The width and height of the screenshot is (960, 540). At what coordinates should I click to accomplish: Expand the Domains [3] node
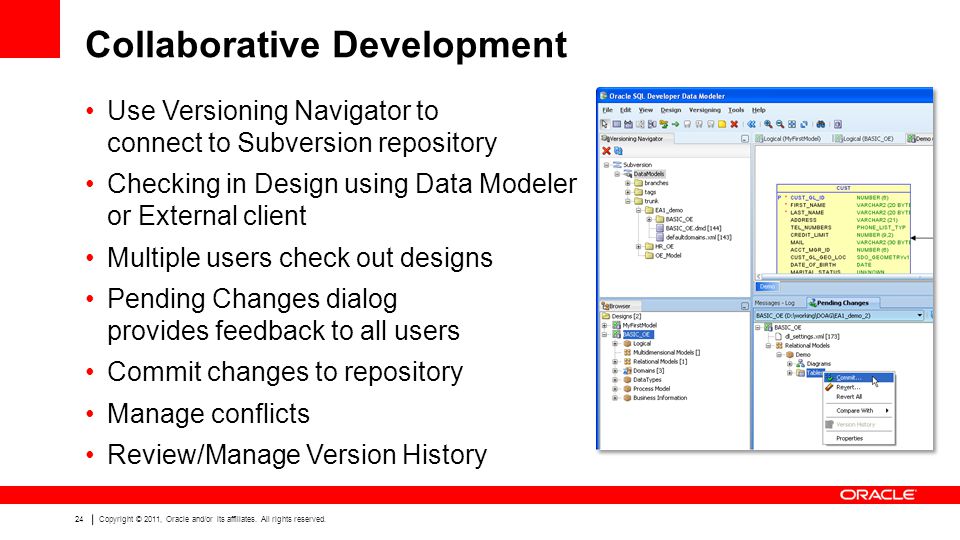[x=615, y=370]
